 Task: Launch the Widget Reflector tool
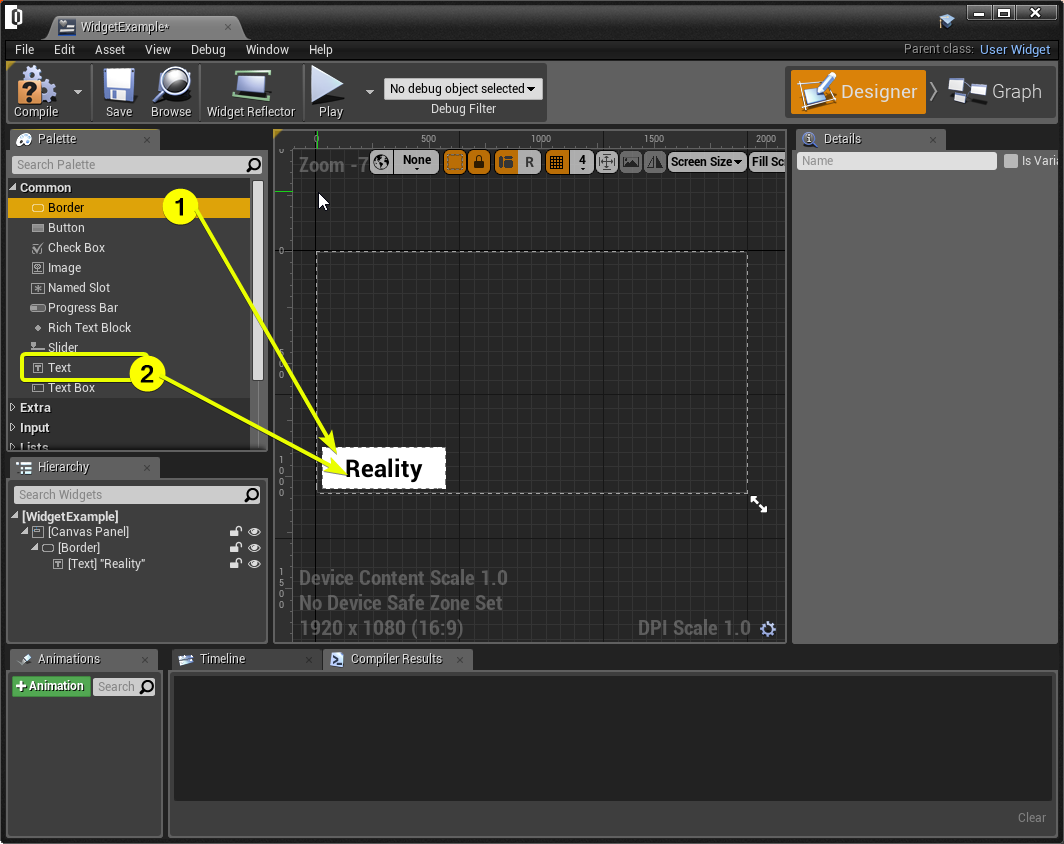(x=250, y=92)
